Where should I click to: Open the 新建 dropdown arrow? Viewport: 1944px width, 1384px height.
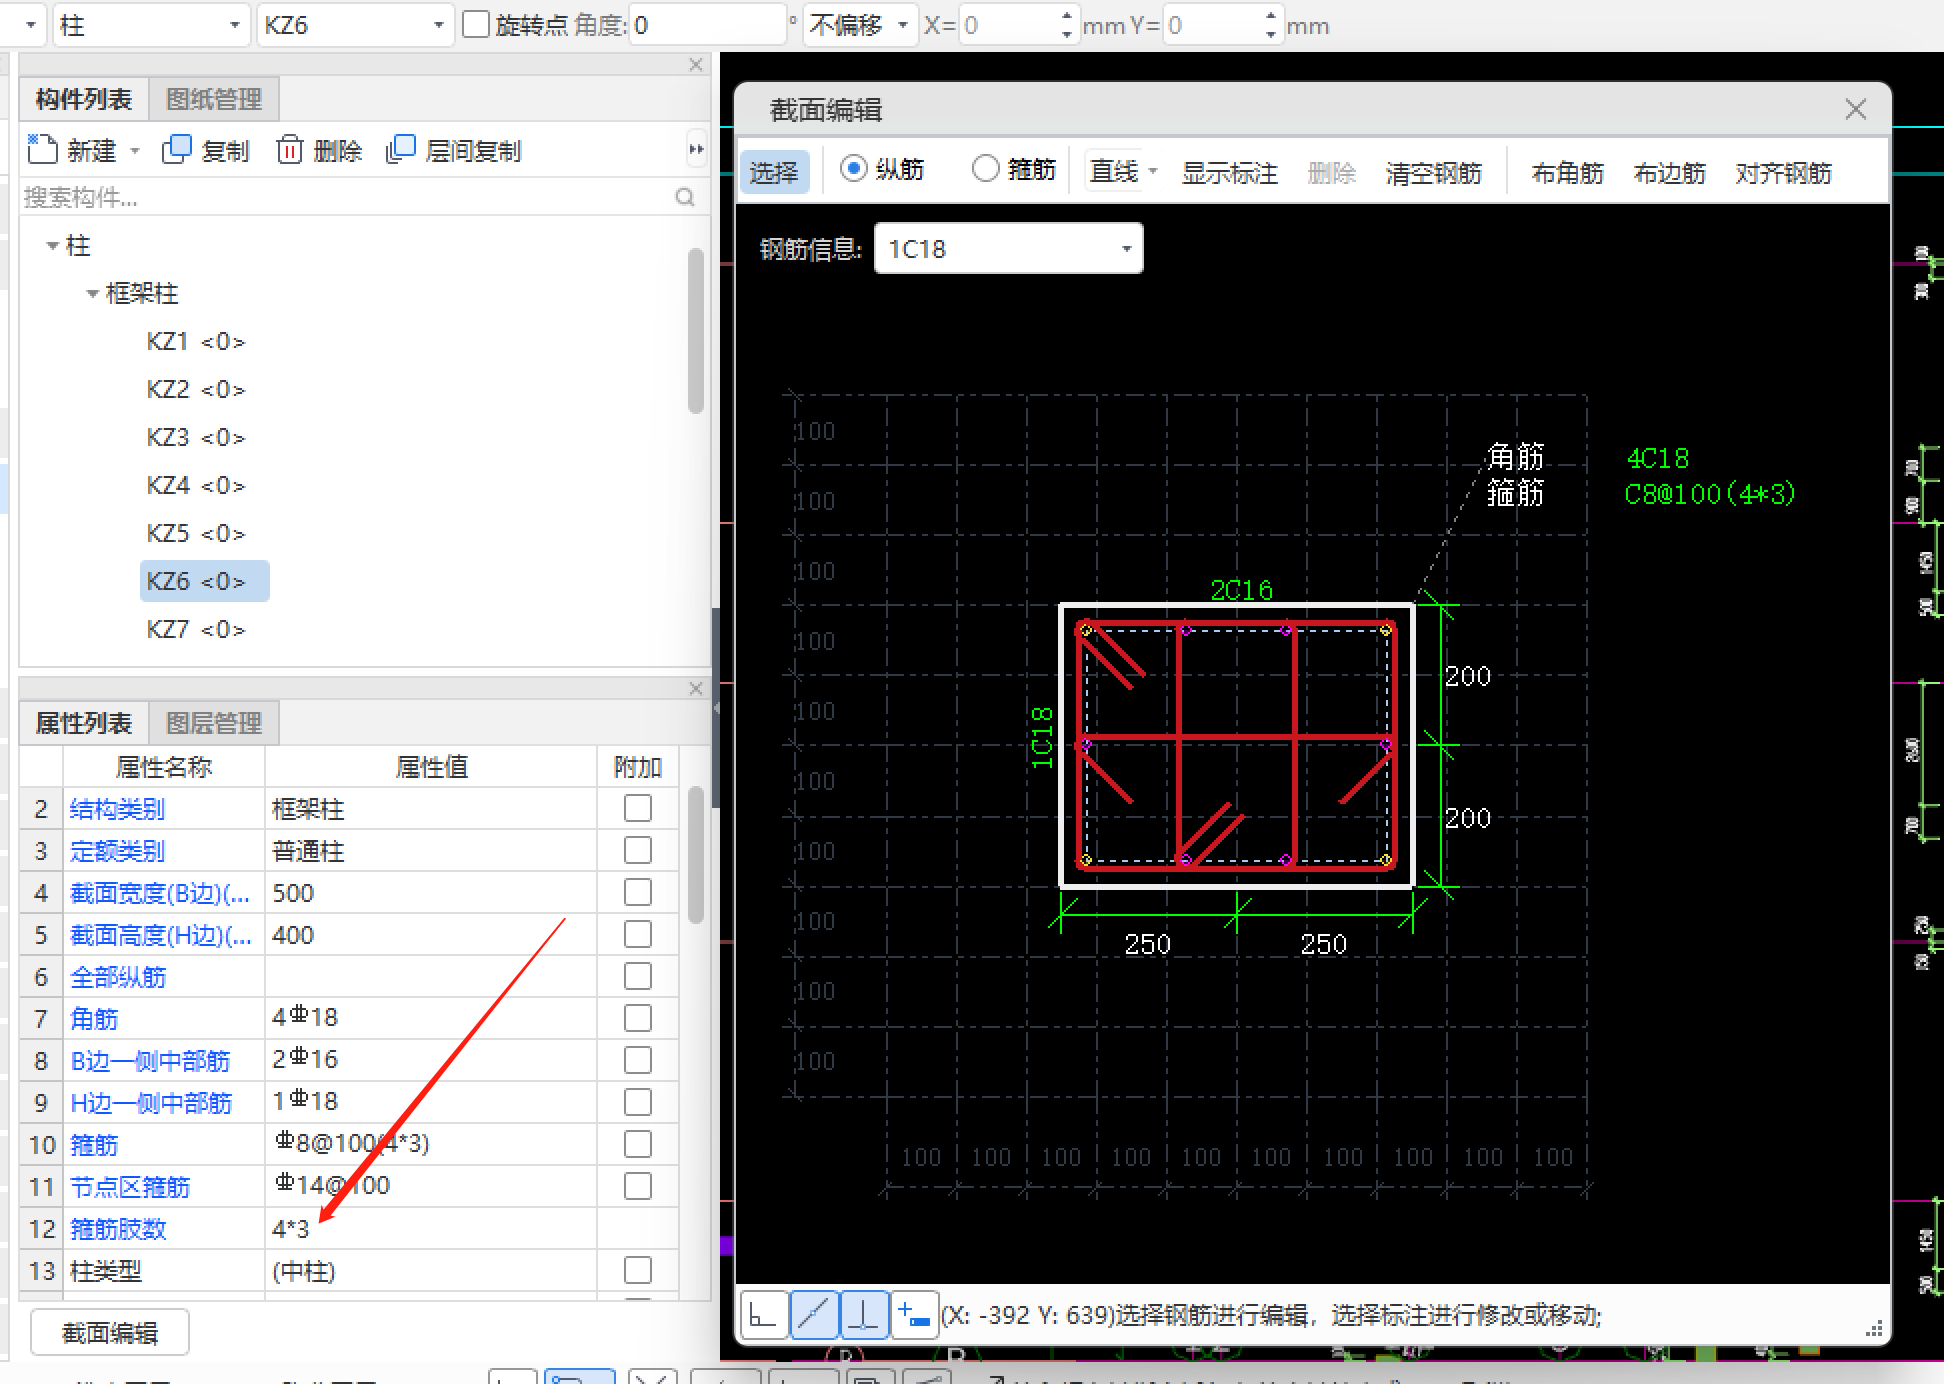pos(135,151)
